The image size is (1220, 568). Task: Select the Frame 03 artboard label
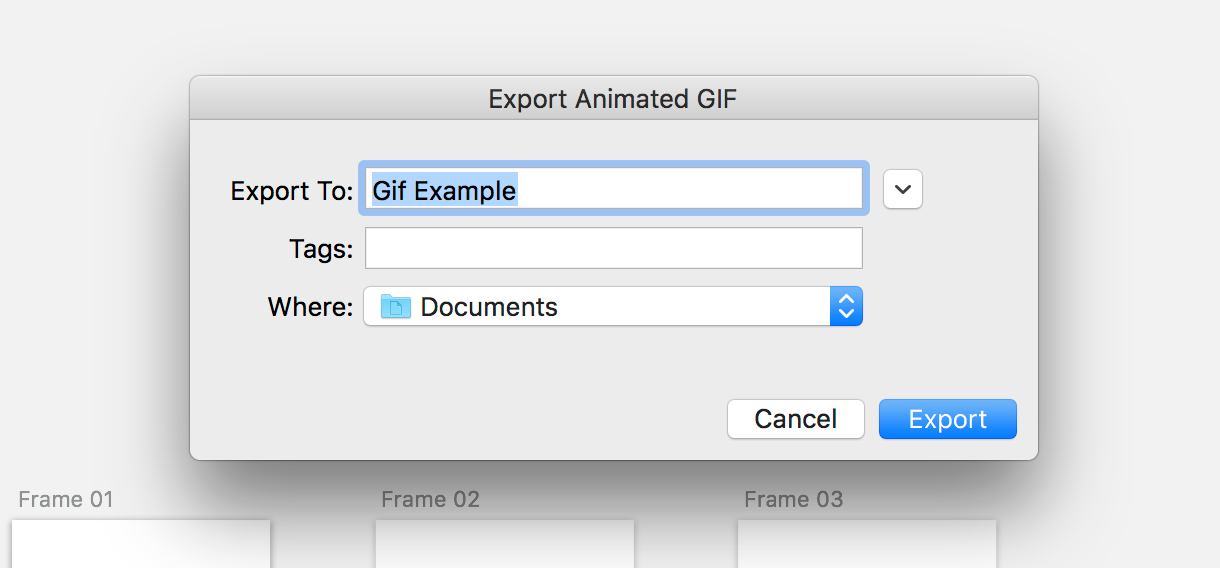click(x=794, y=499)
